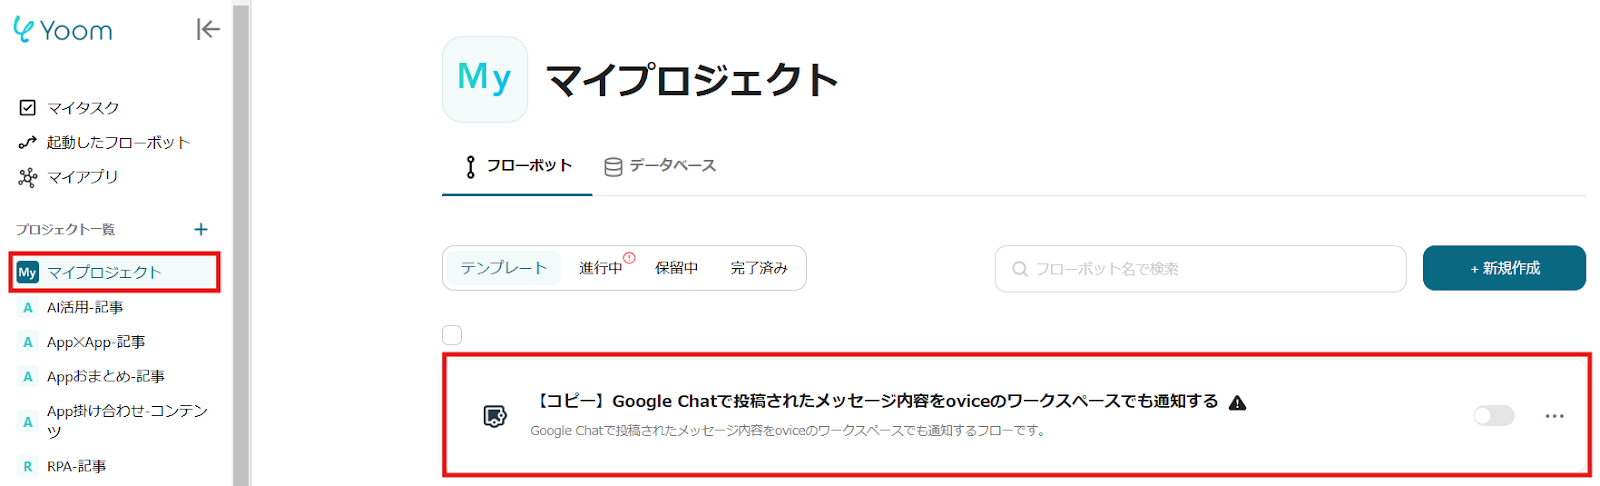This screenshot has height=486, width=1600.
Task: Click the warning triangle beside the flowbot title
Action: [x=1237, y=402]
